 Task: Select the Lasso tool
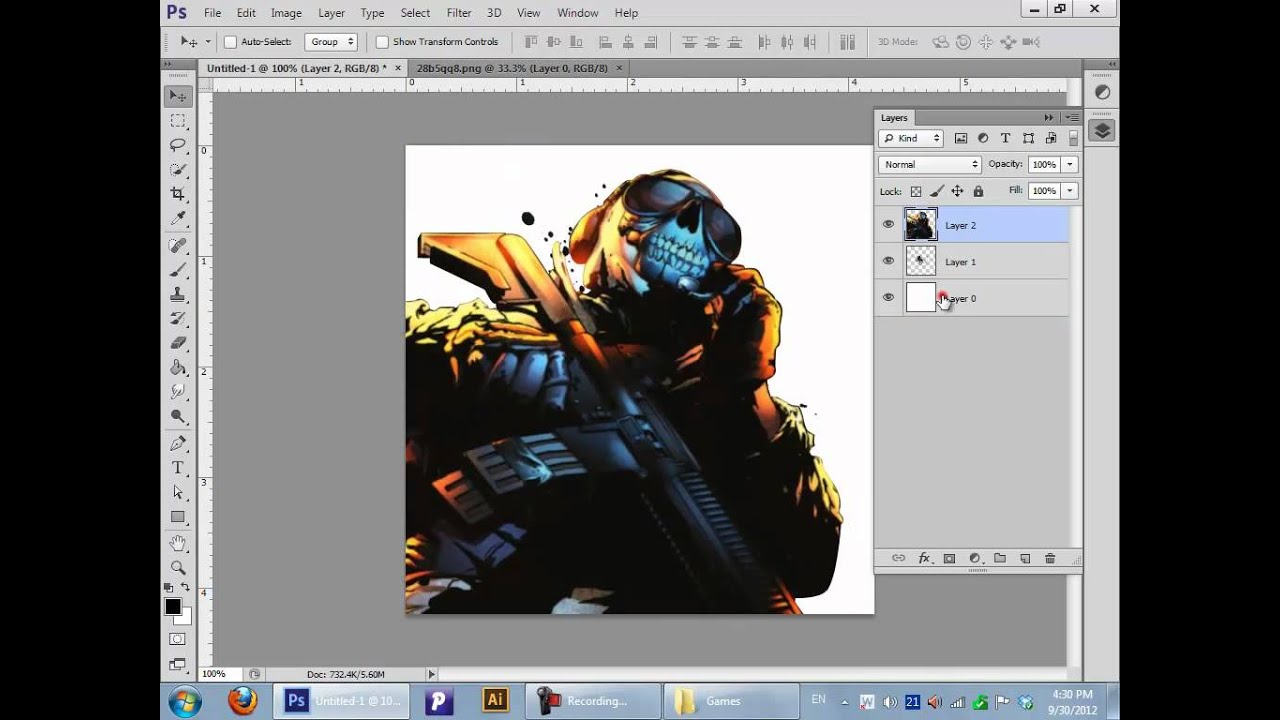tap(178, 145)
